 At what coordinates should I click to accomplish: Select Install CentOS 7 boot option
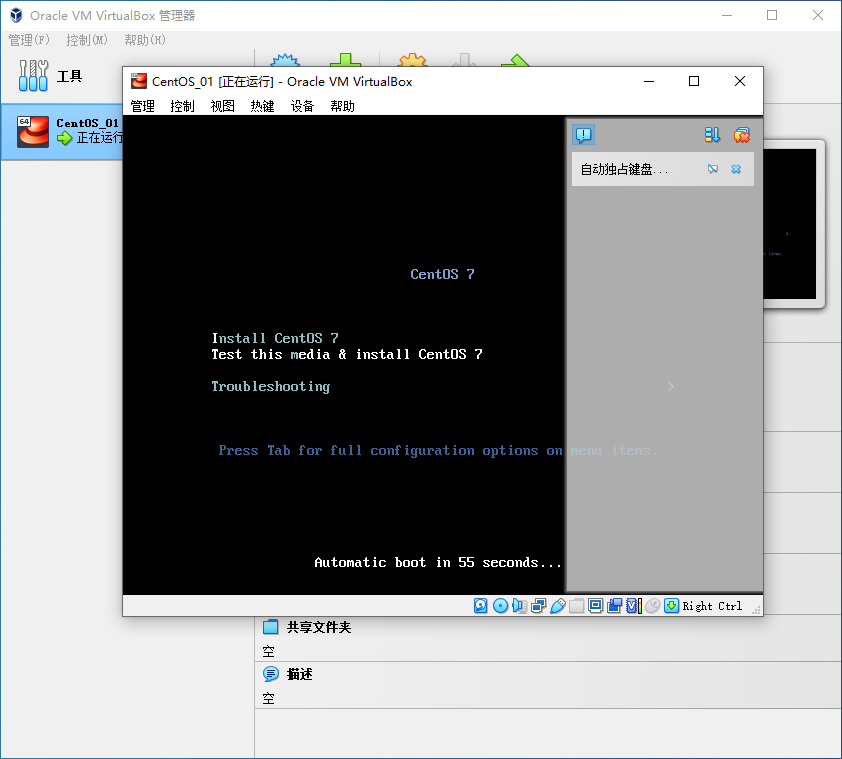[275, 338]
